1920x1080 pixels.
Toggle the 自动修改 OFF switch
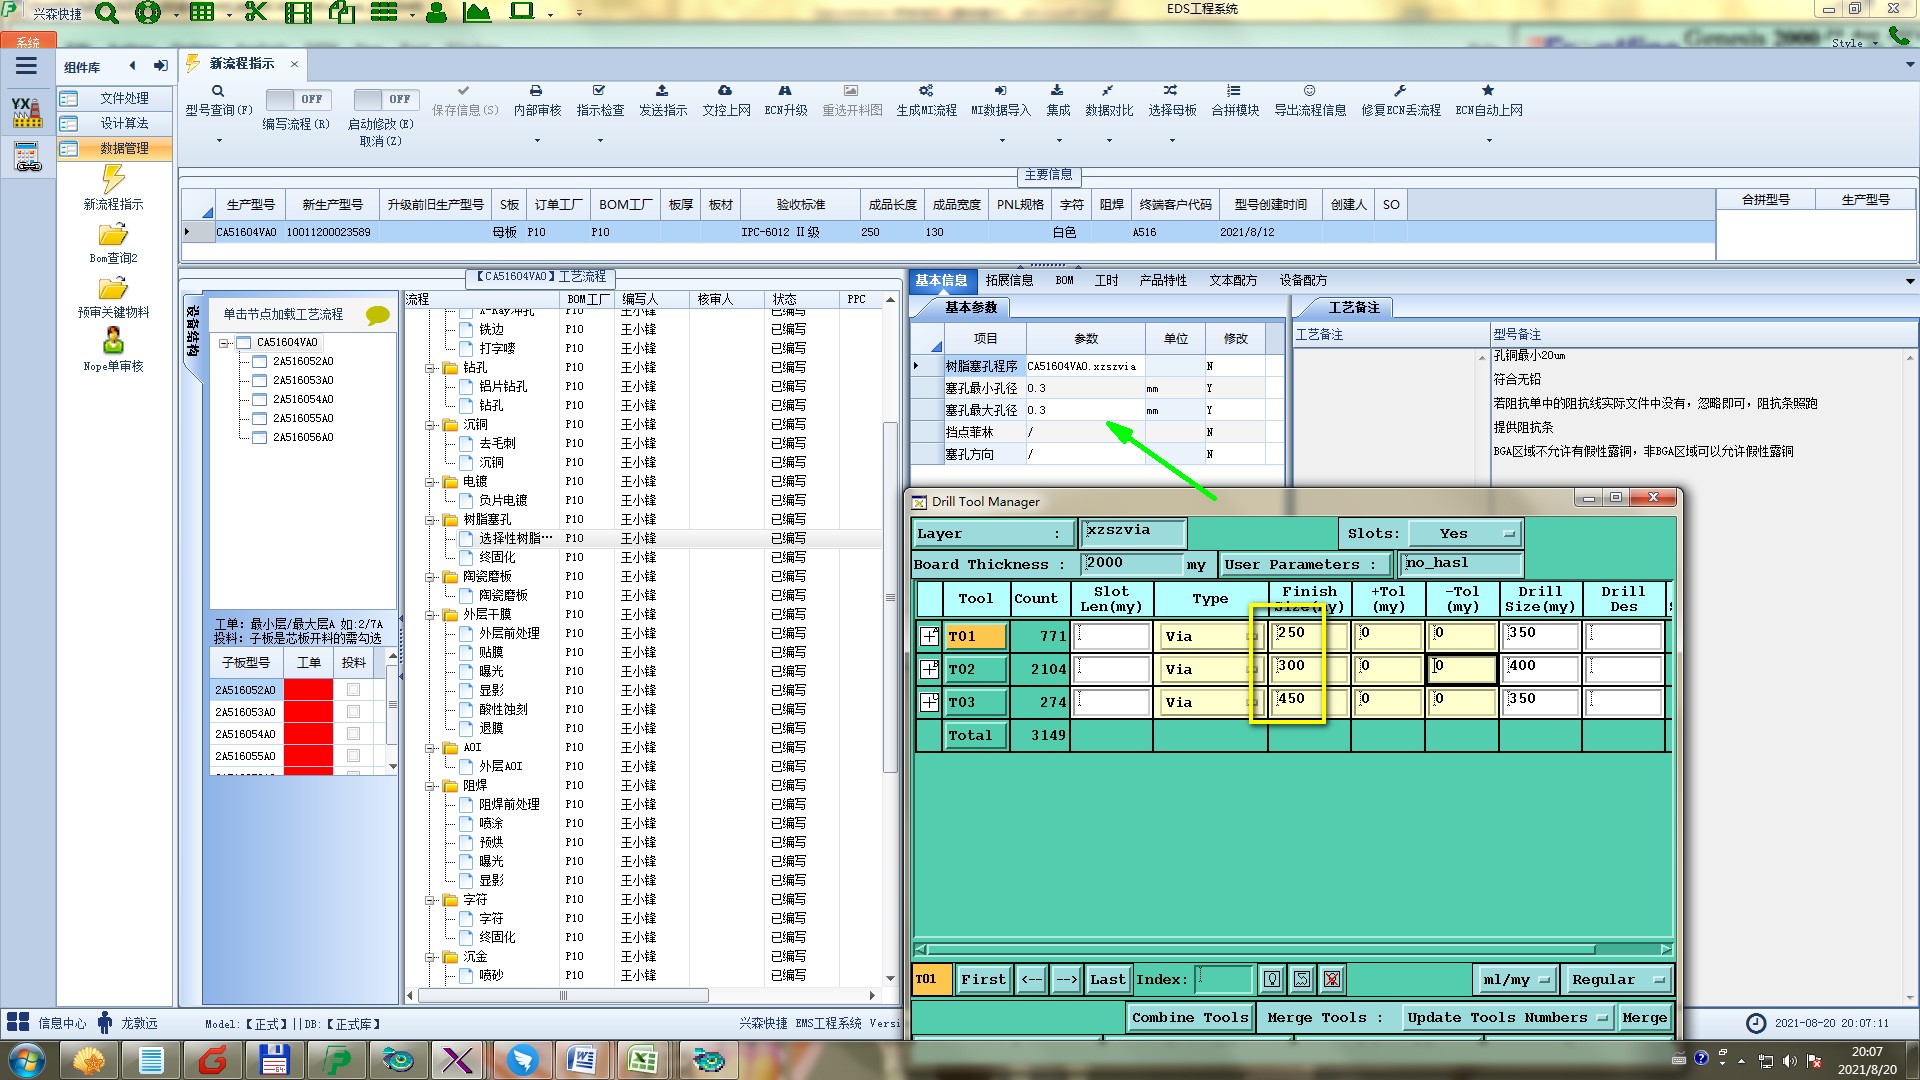[385, 99]
